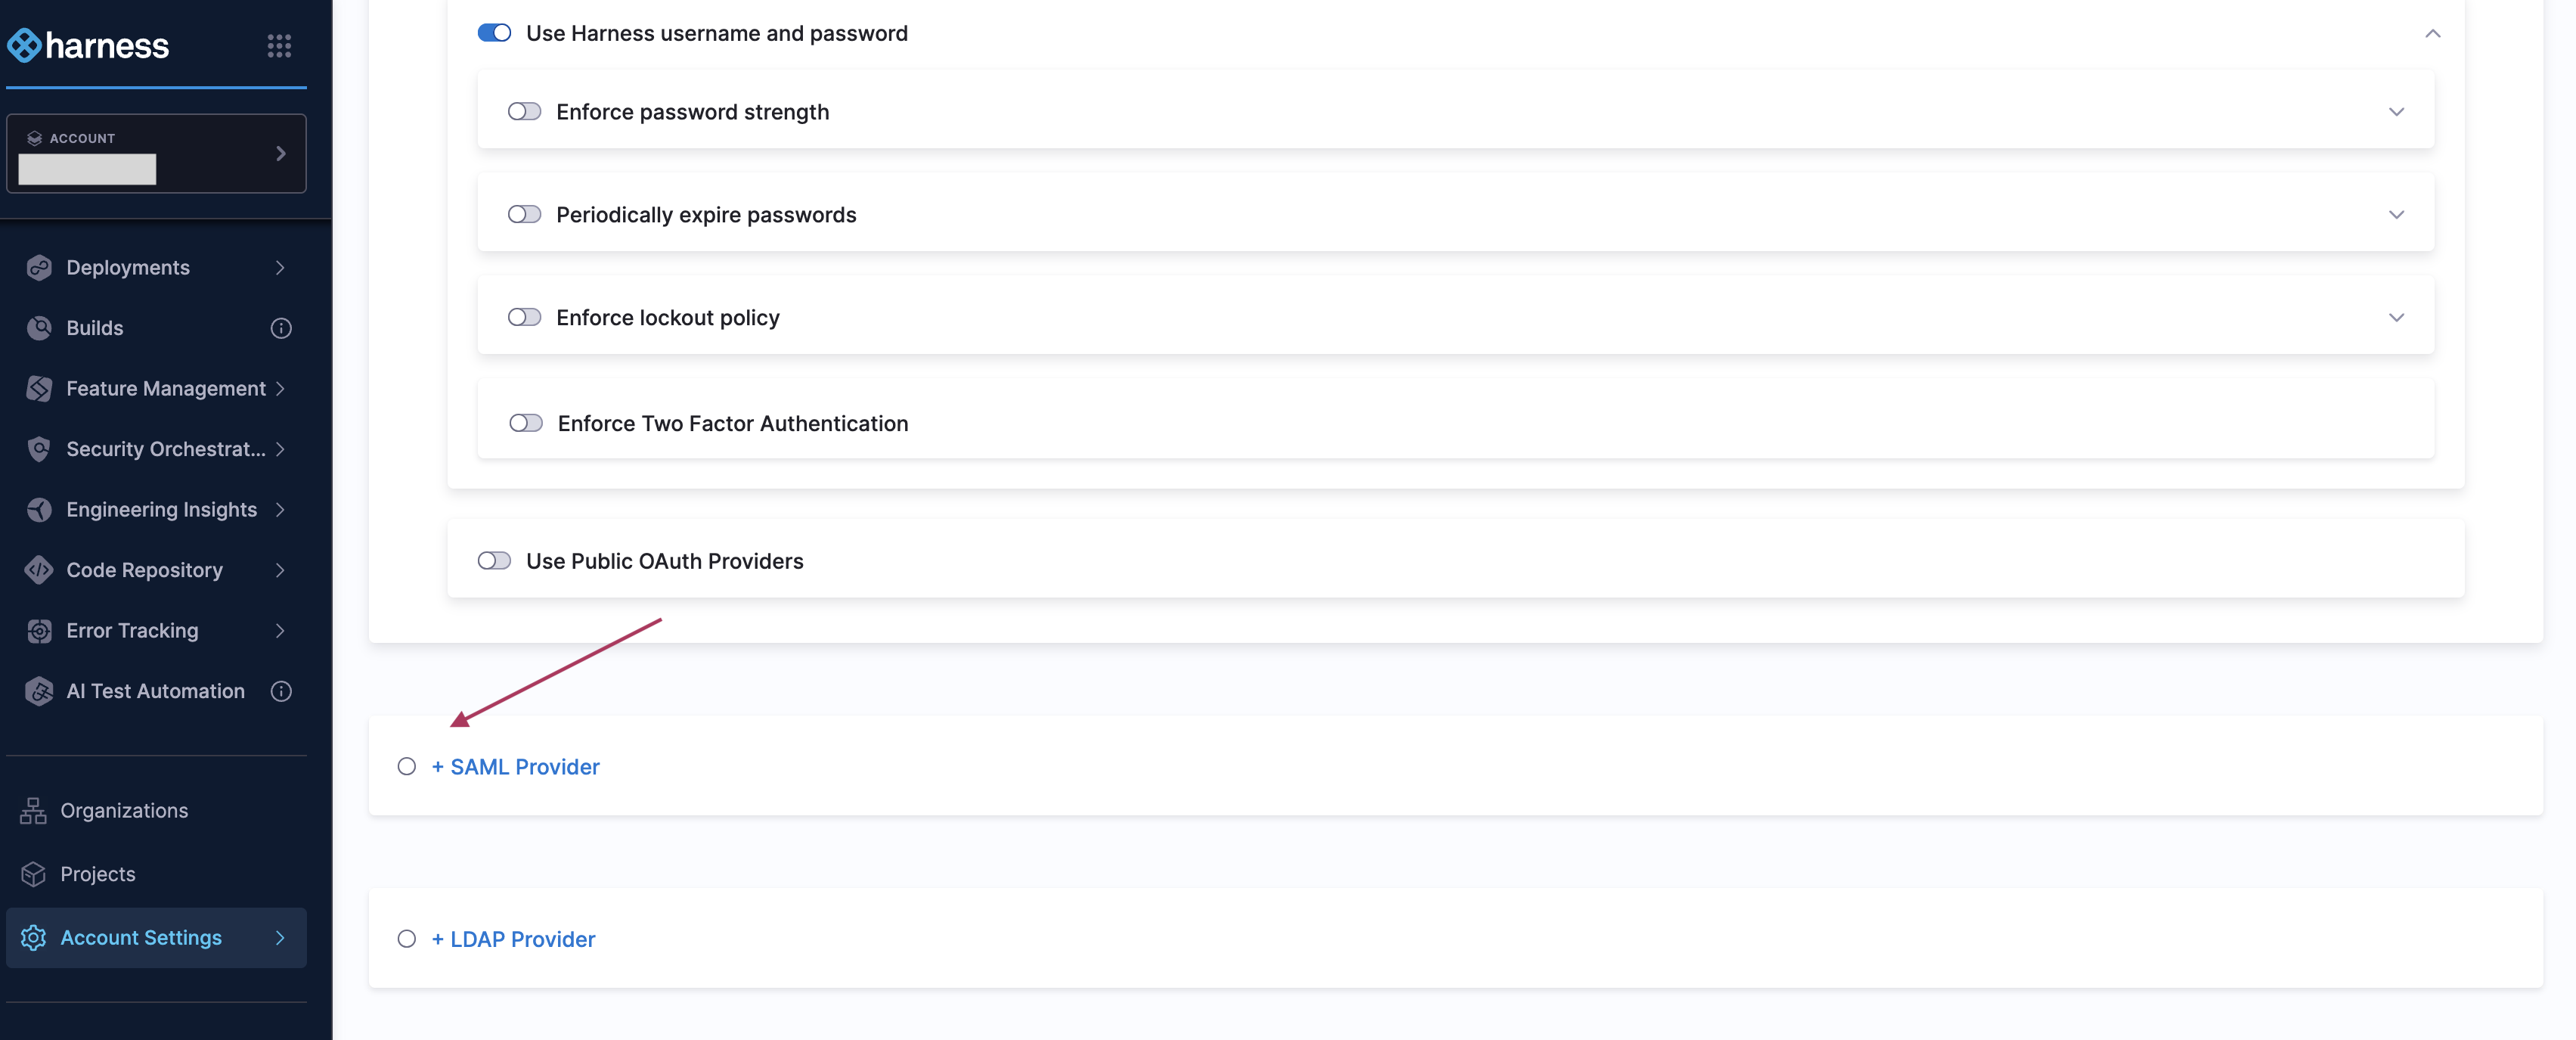Click the Projects cube icon
This screenshot has width=2576, height=1040.
[x=33, y=874]
